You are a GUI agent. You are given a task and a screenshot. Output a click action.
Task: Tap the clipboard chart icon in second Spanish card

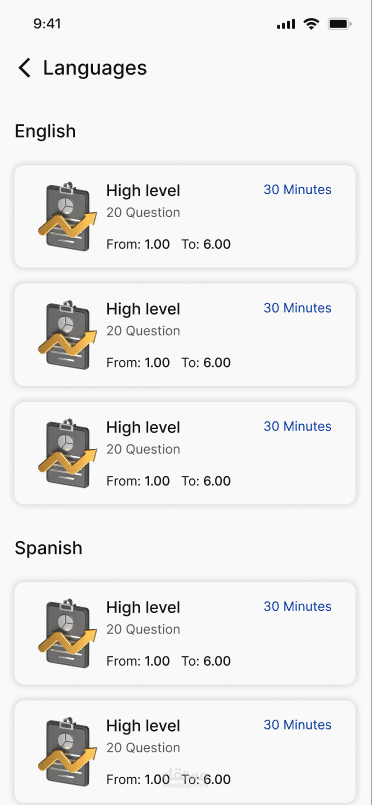(x=67, y=751)
